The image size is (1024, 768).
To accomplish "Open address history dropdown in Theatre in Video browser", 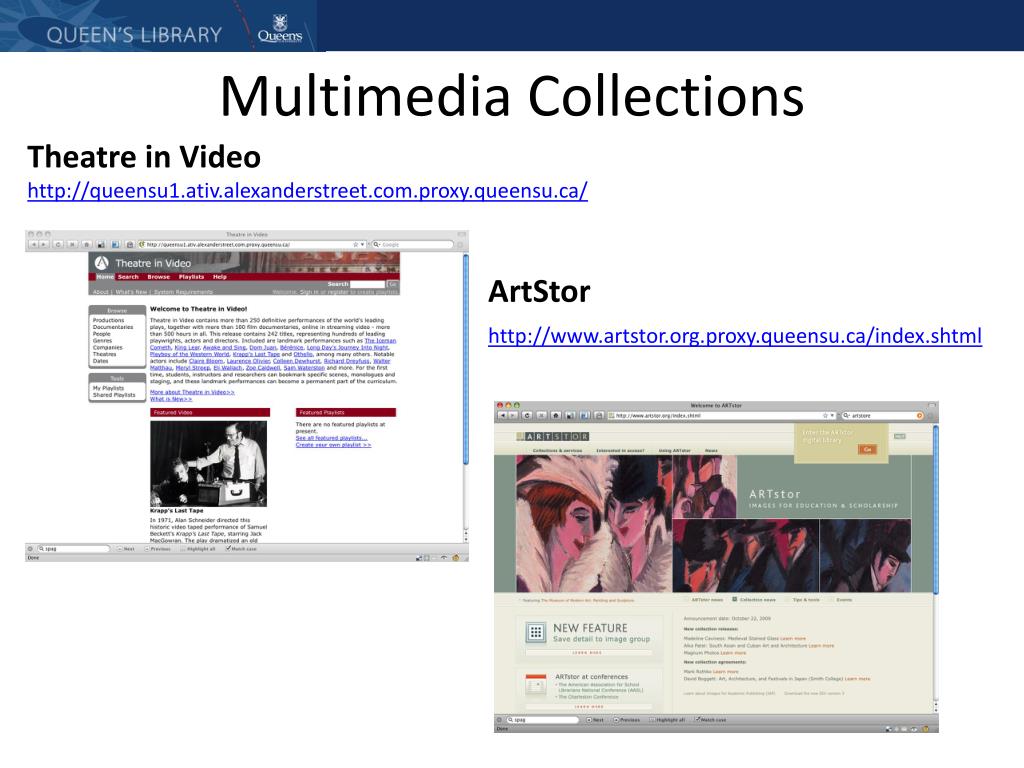I will [x=362, y=244].
